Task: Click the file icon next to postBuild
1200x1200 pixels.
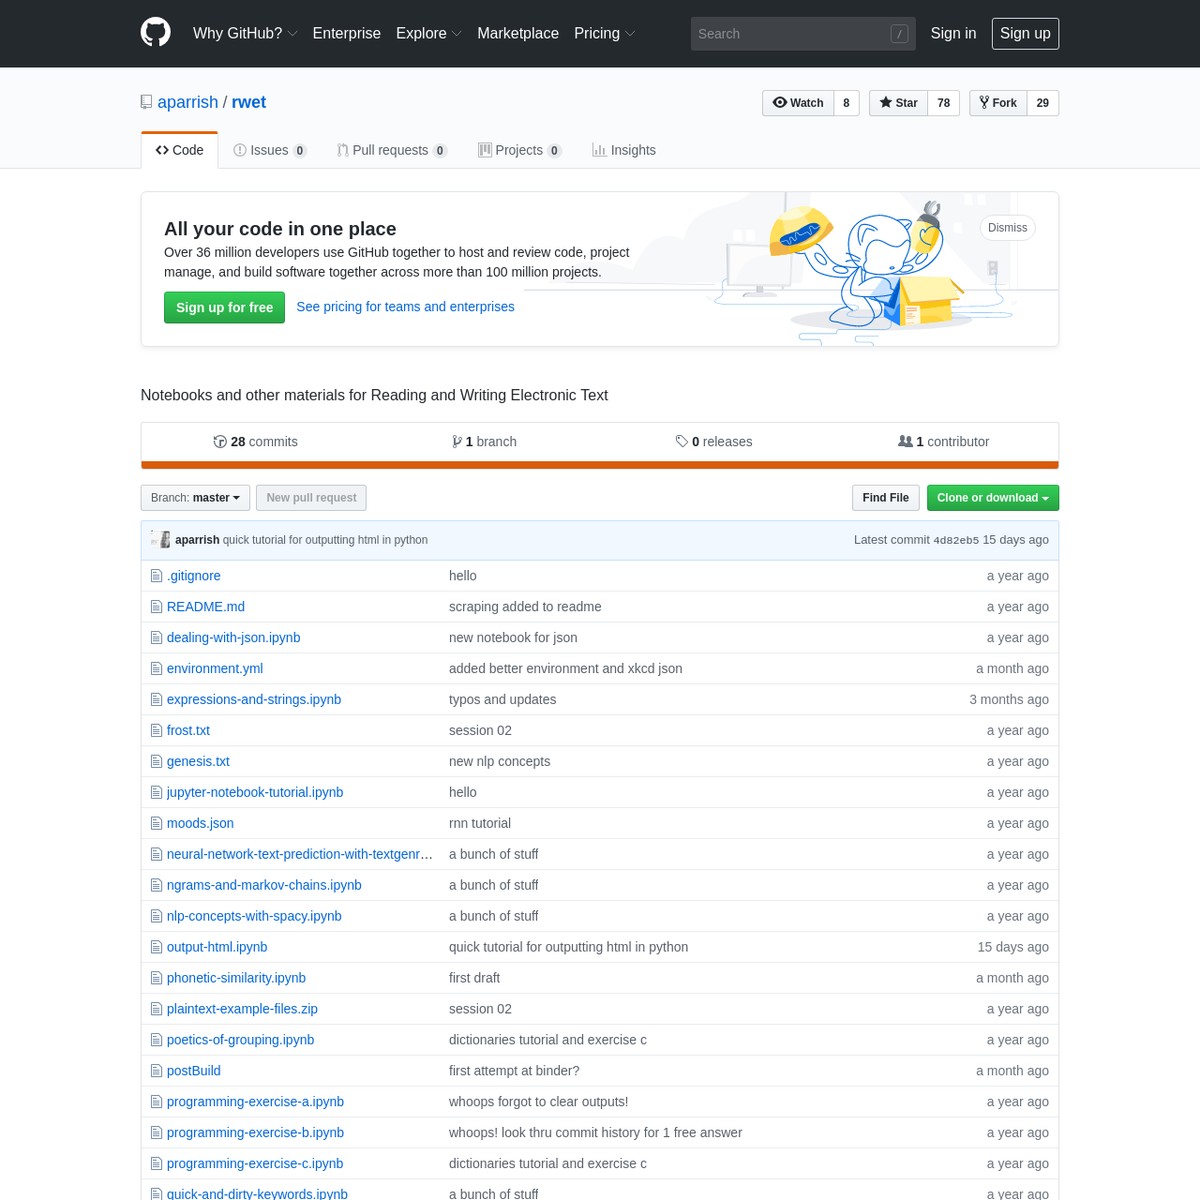Action: click(x=156, y=1071)
